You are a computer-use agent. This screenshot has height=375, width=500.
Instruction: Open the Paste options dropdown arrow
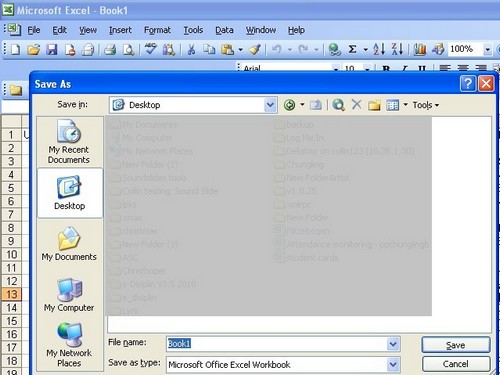(x=240, y=50)
